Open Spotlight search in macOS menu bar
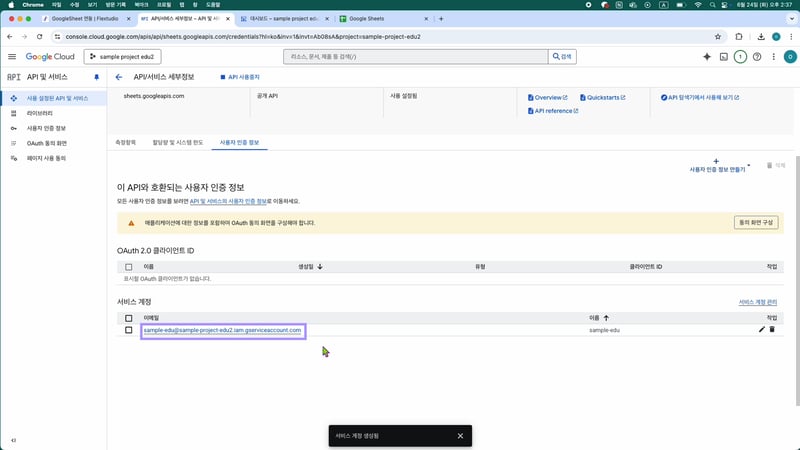 (712, 5)
